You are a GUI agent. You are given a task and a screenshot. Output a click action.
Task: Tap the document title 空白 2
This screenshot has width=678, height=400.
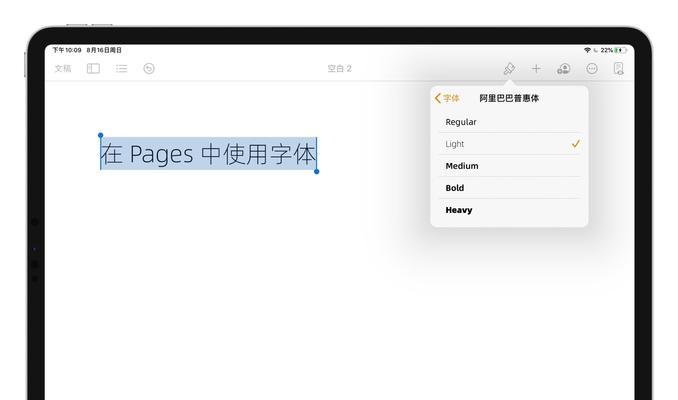tap(339, 68)
